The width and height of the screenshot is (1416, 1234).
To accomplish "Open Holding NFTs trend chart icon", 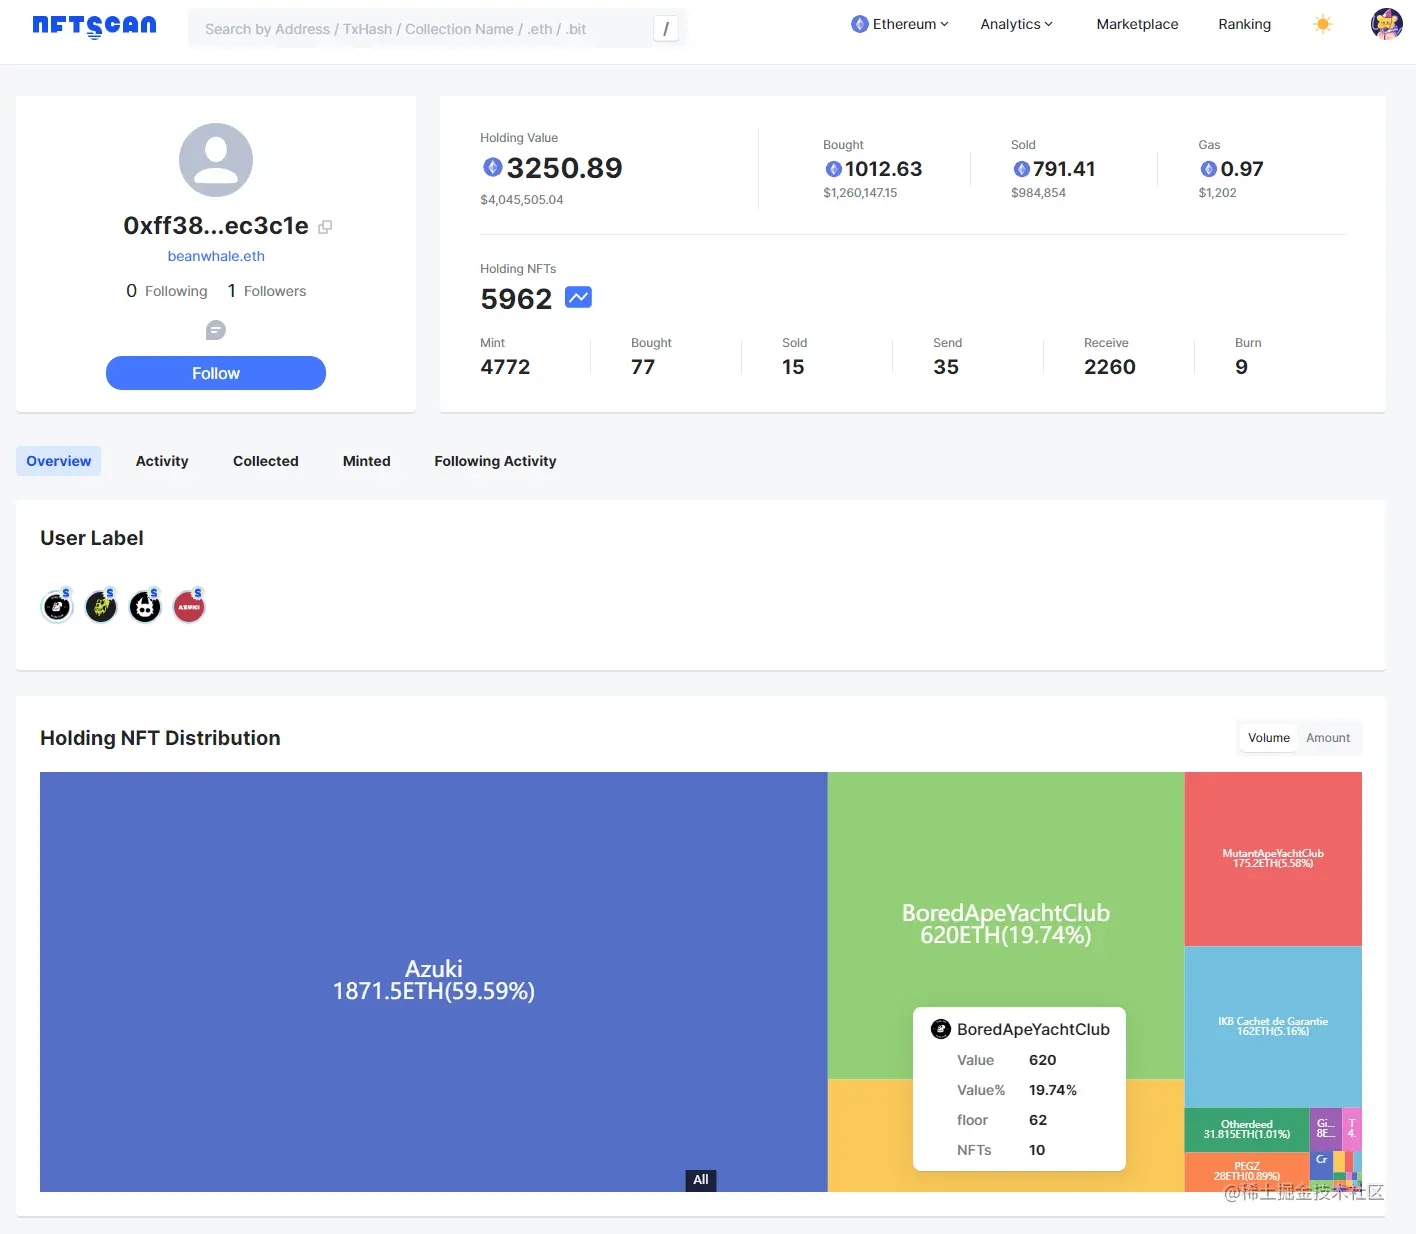I will click(x=578, y=297).
